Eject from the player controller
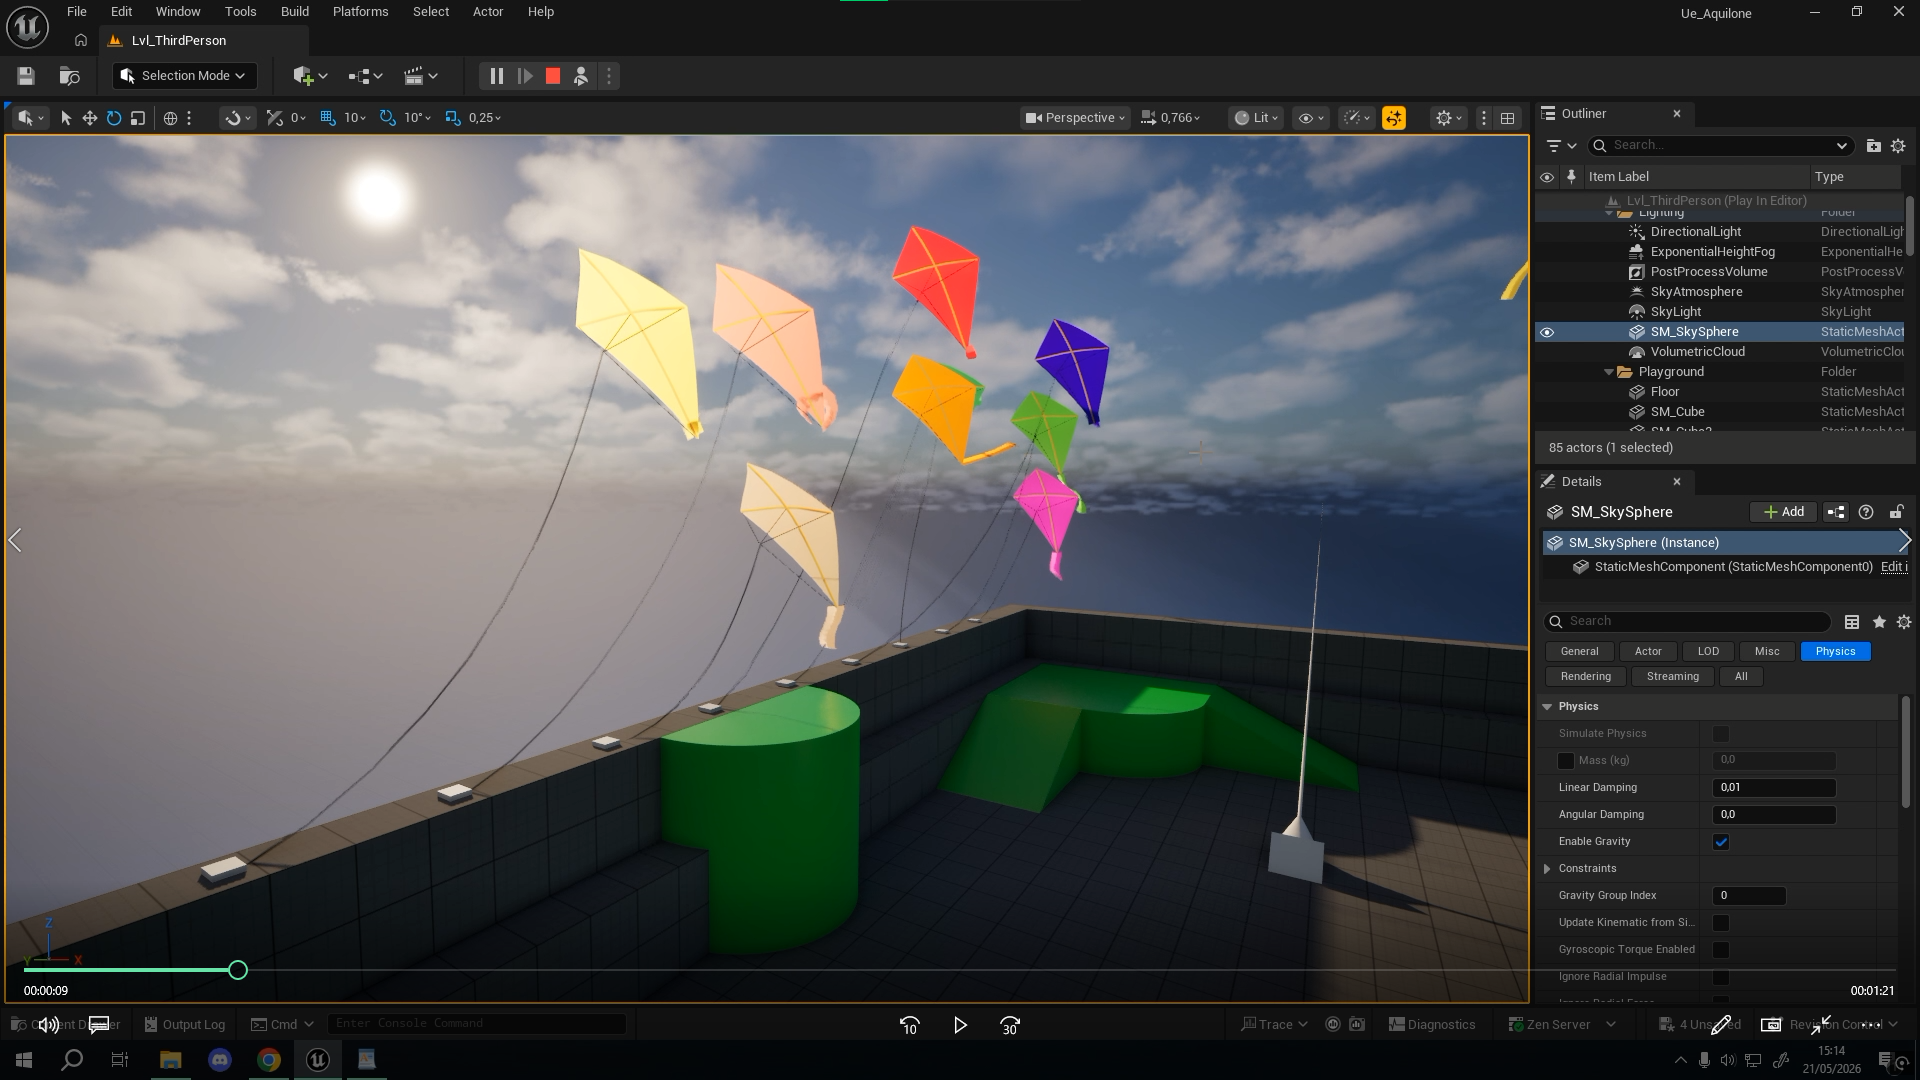The width and height of the screenshot is (1920, 1080). click(581, 76)
